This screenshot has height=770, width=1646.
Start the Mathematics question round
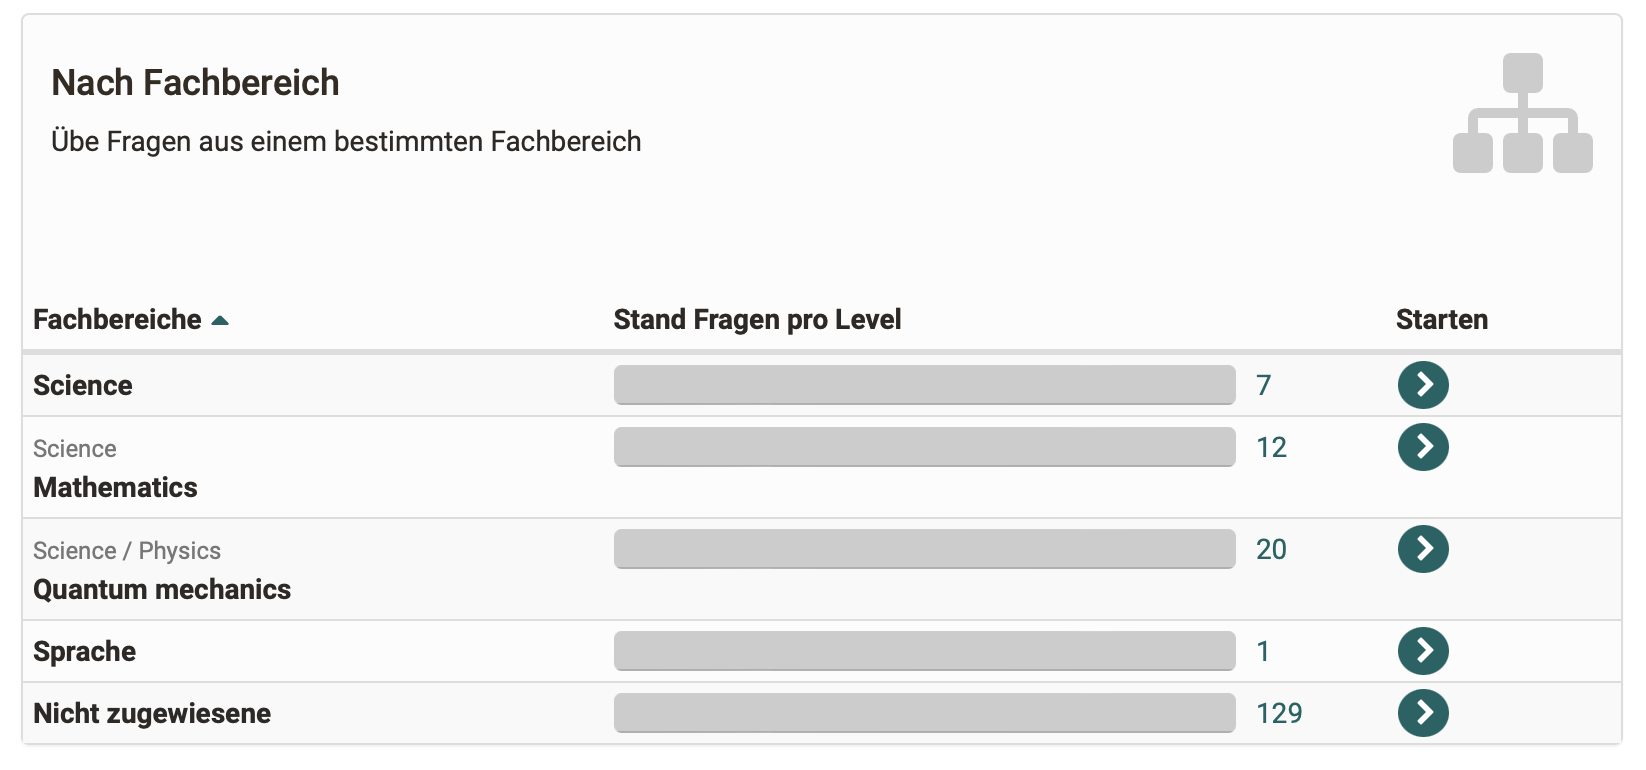click(1422, 447)
